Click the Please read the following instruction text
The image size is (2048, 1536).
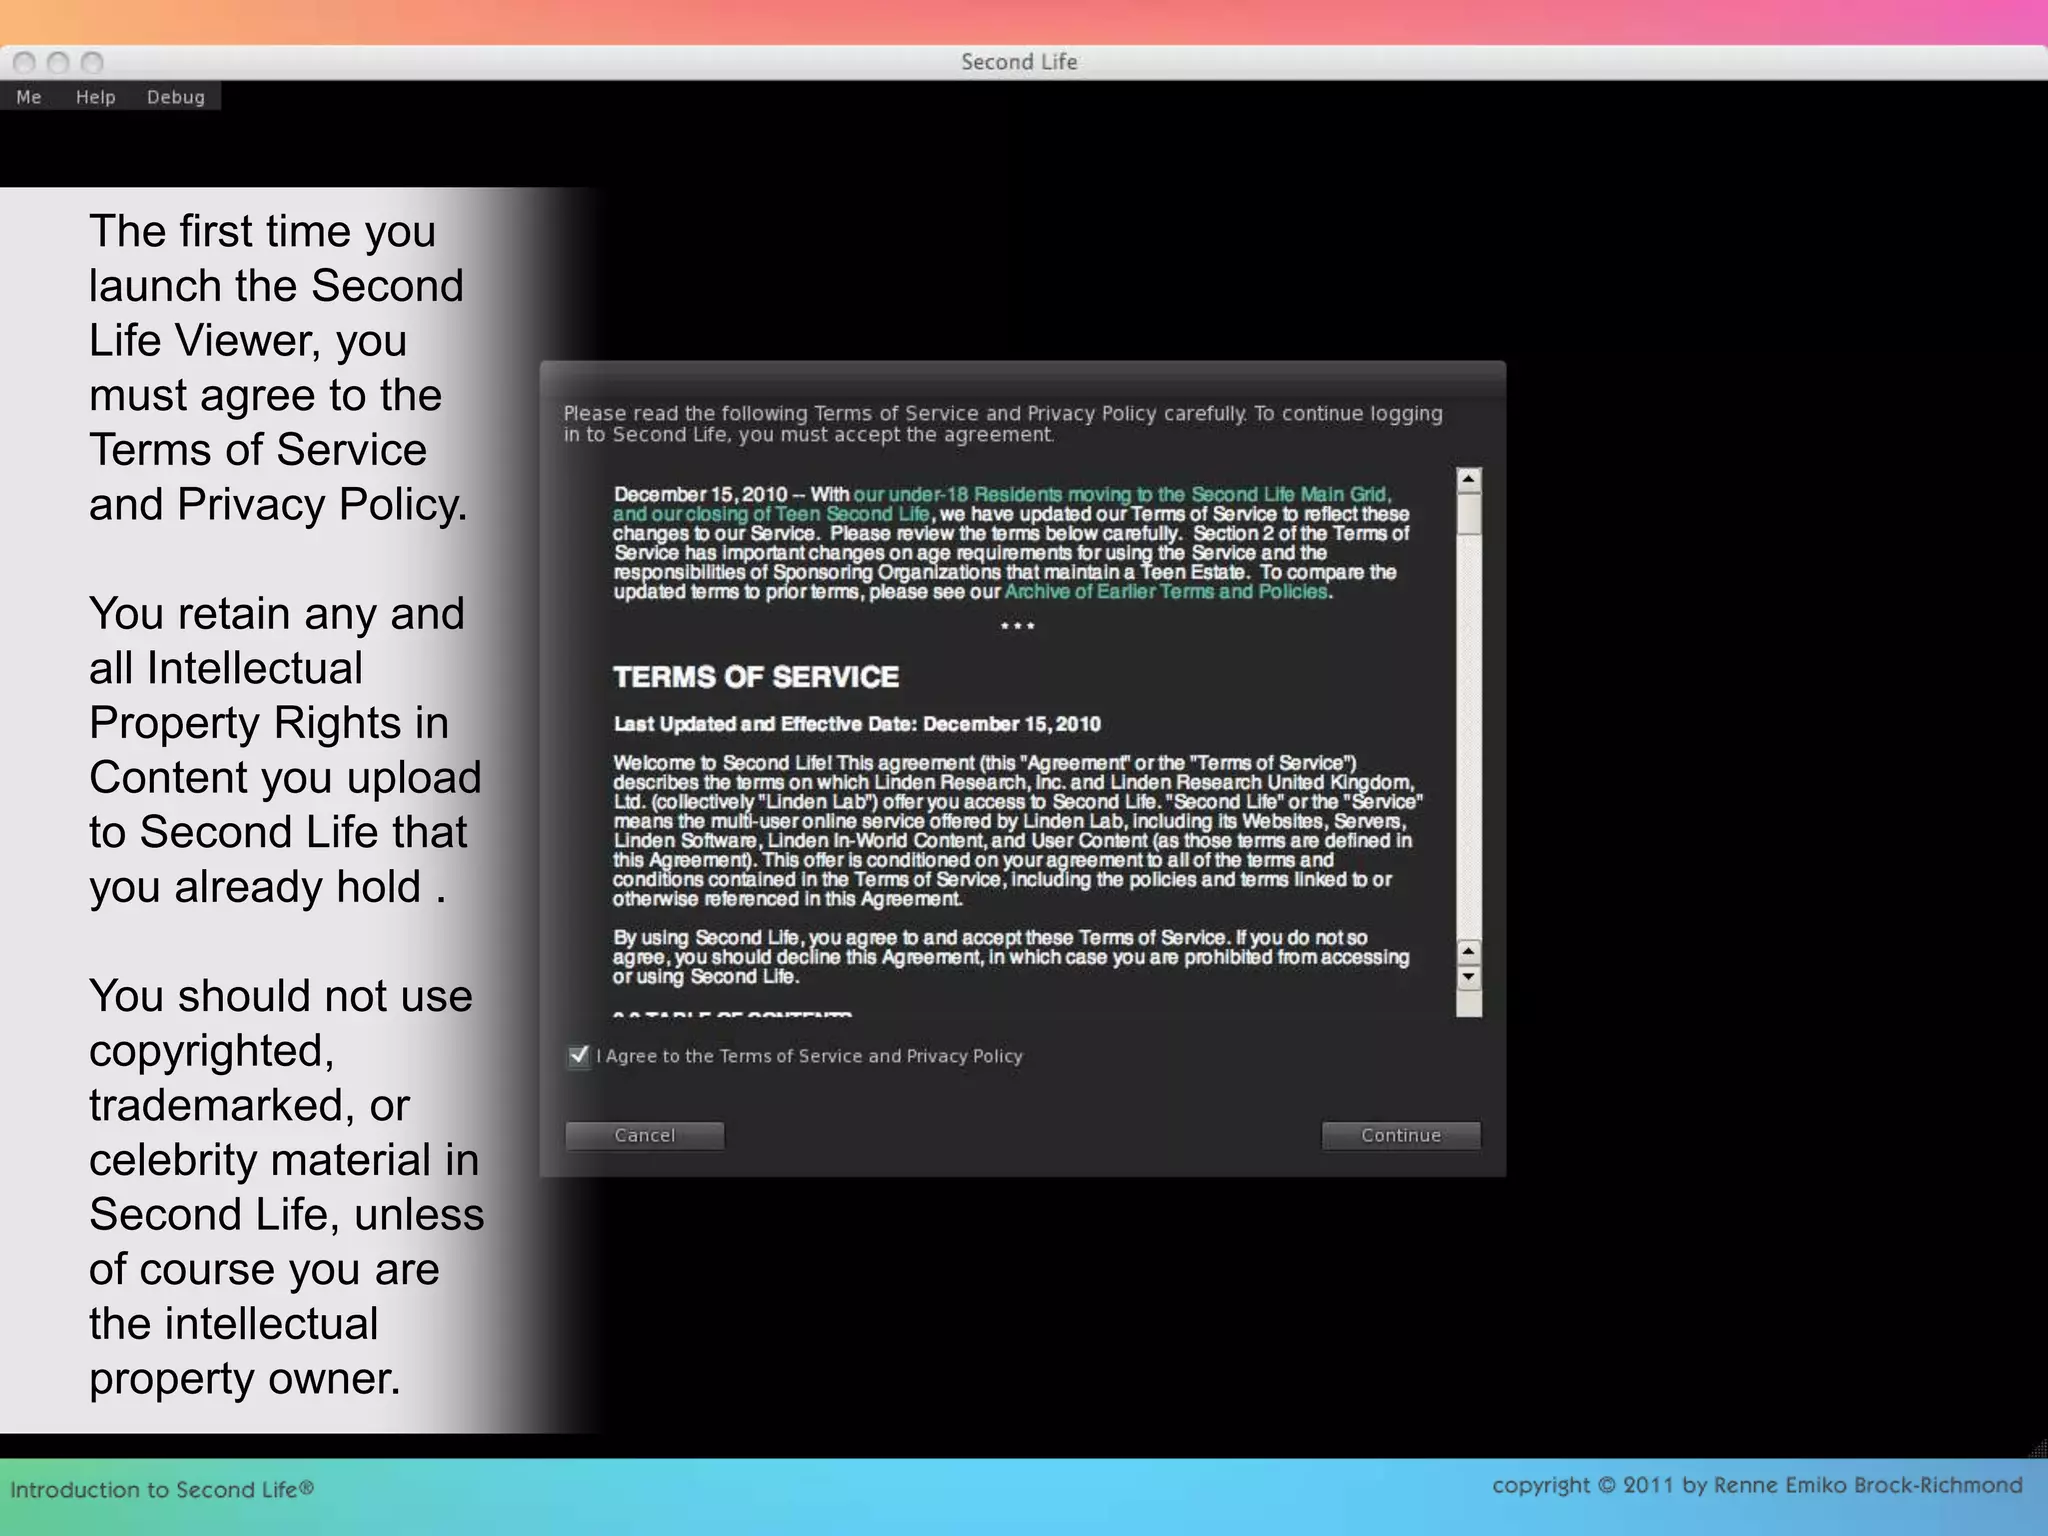[x=1003, y=424]
